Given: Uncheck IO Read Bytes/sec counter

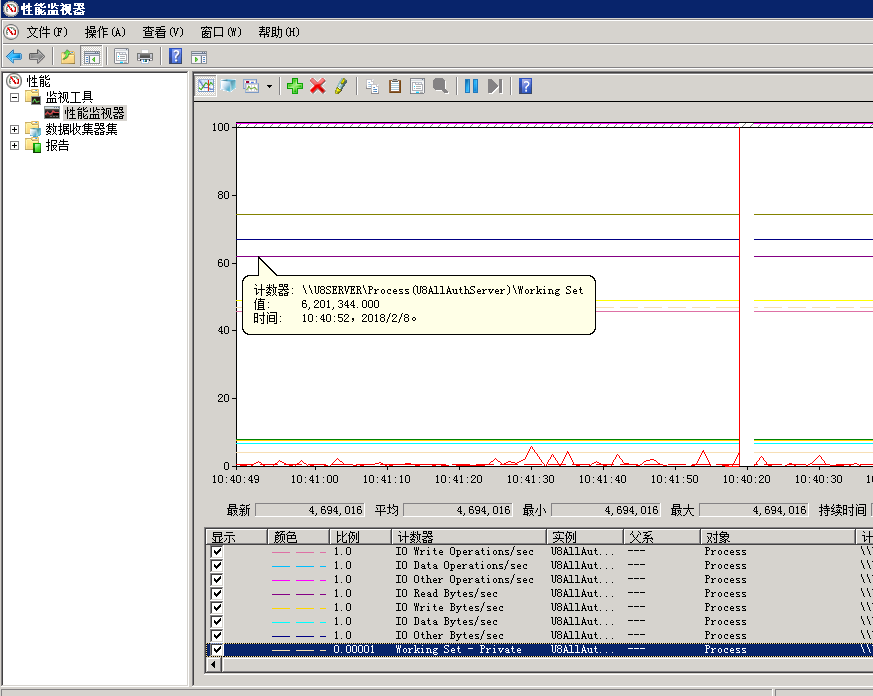Looking at the screenshot, I should tap(217, 594).
